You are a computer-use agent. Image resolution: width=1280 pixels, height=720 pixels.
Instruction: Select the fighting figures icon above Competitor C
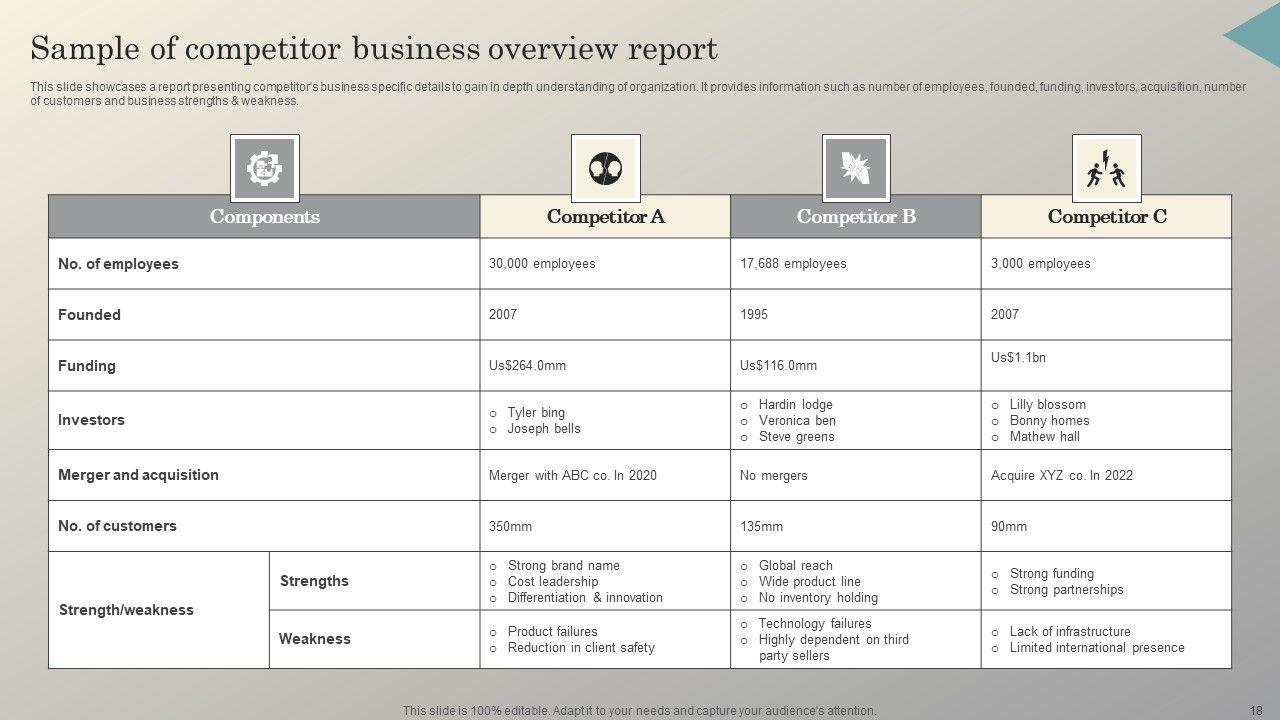pos(1106,168)
